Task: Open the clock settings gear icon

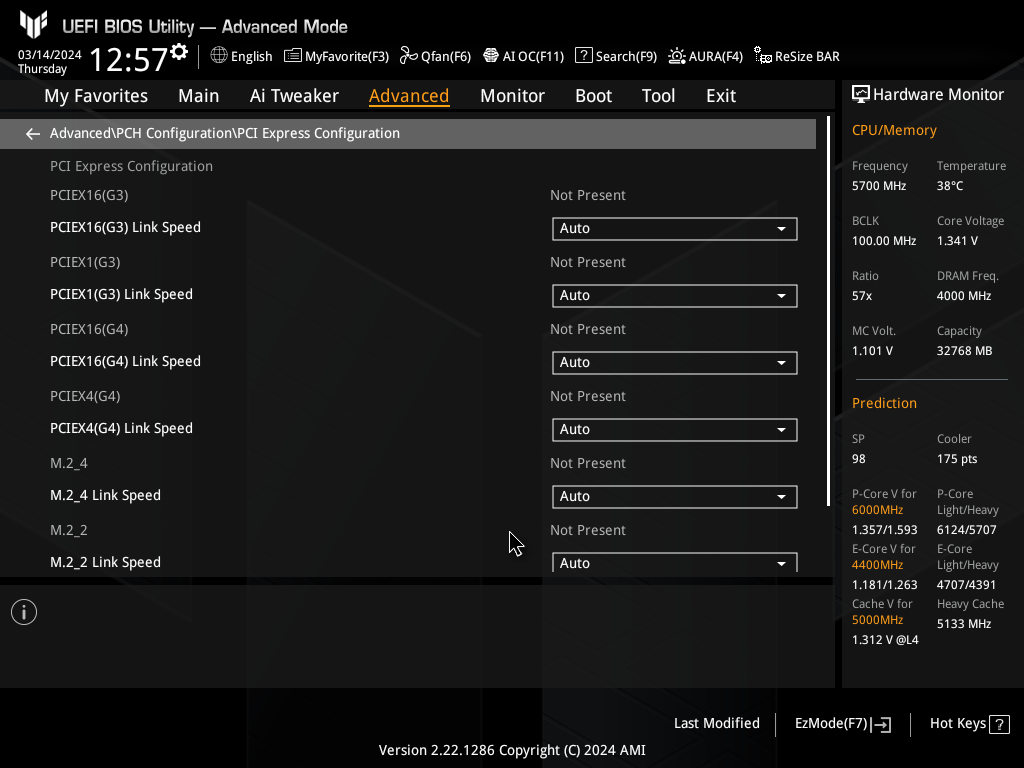Action: click(x=180, y=52)
